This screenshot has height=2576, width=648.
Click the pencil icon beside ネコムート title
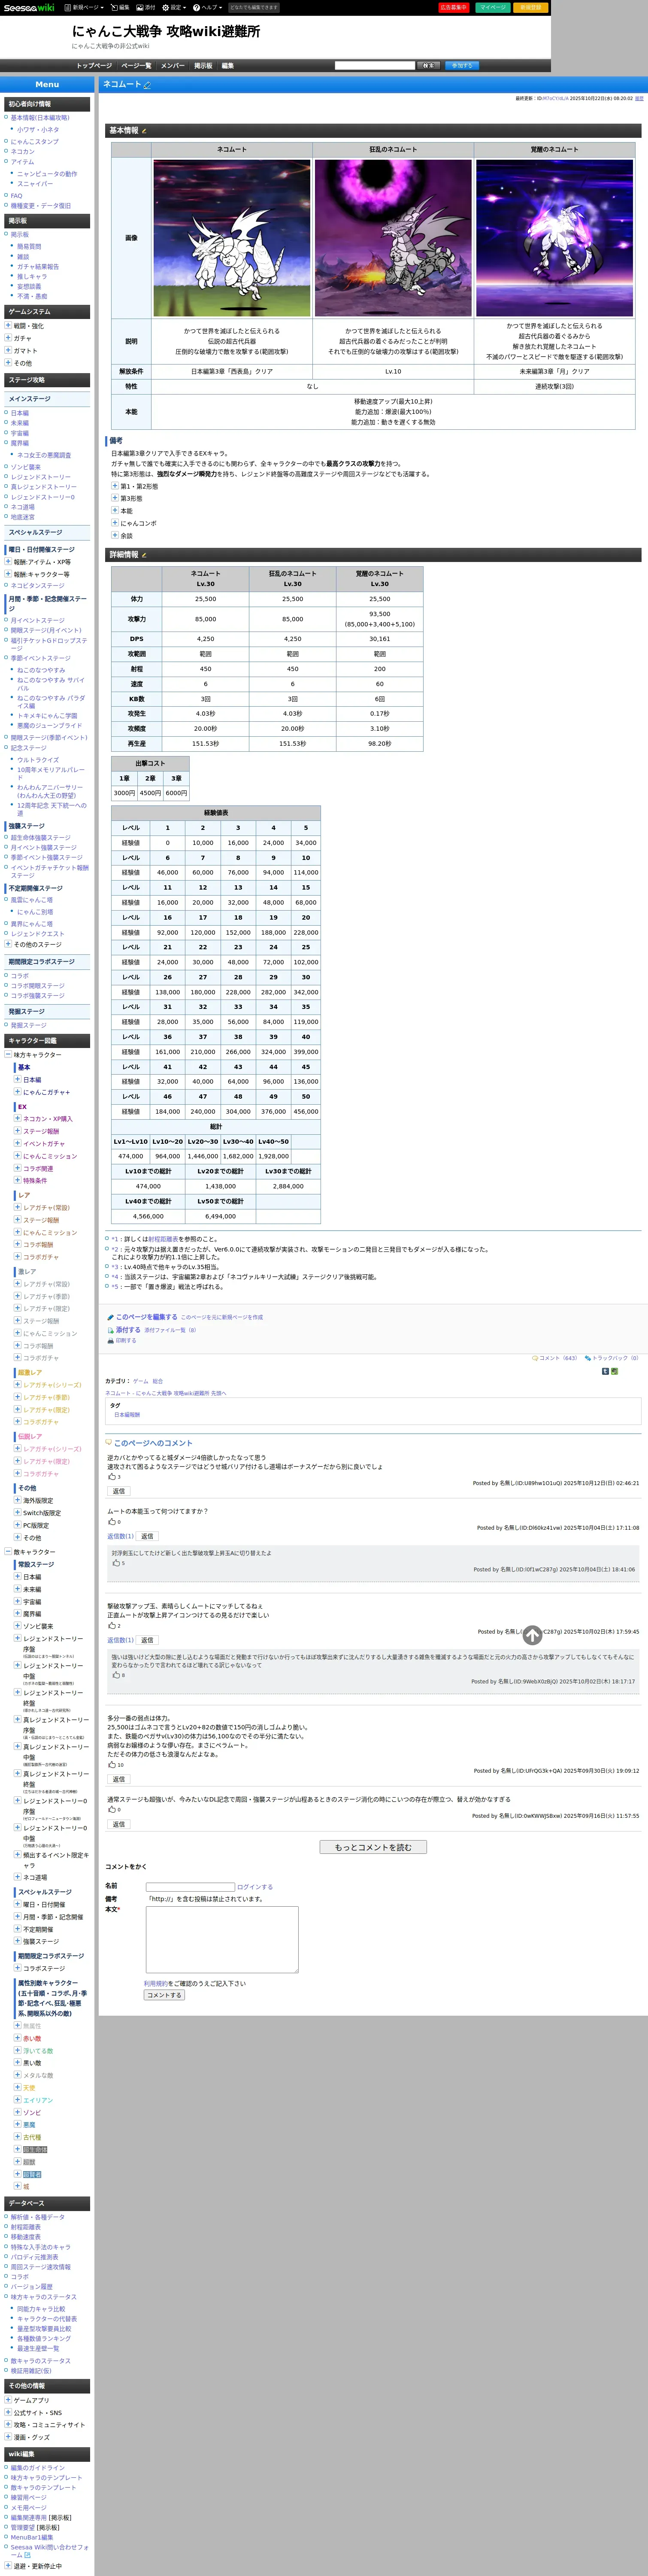tap(147, 85)
